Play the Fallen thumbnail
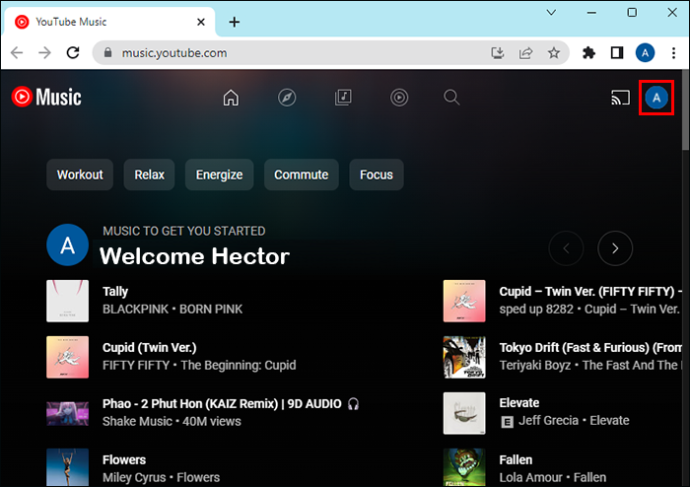Viewport: 690px width, 487px height. (x=464, y=467)
